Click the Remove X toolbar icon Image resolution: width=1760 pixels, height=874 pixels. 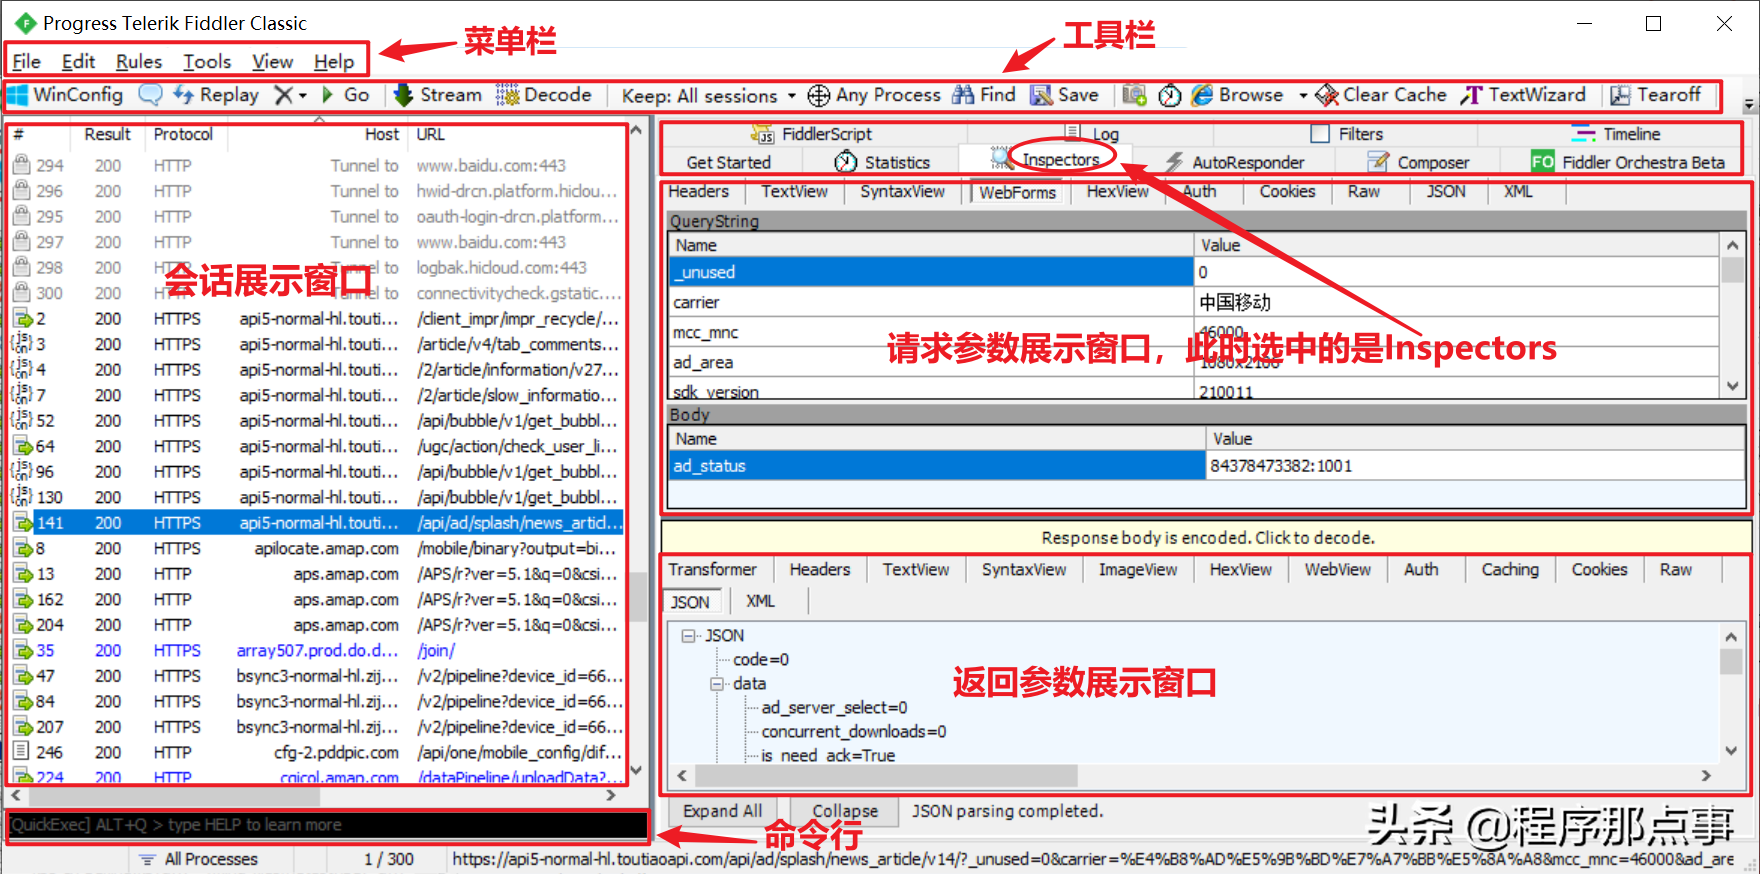coord(284,95)
